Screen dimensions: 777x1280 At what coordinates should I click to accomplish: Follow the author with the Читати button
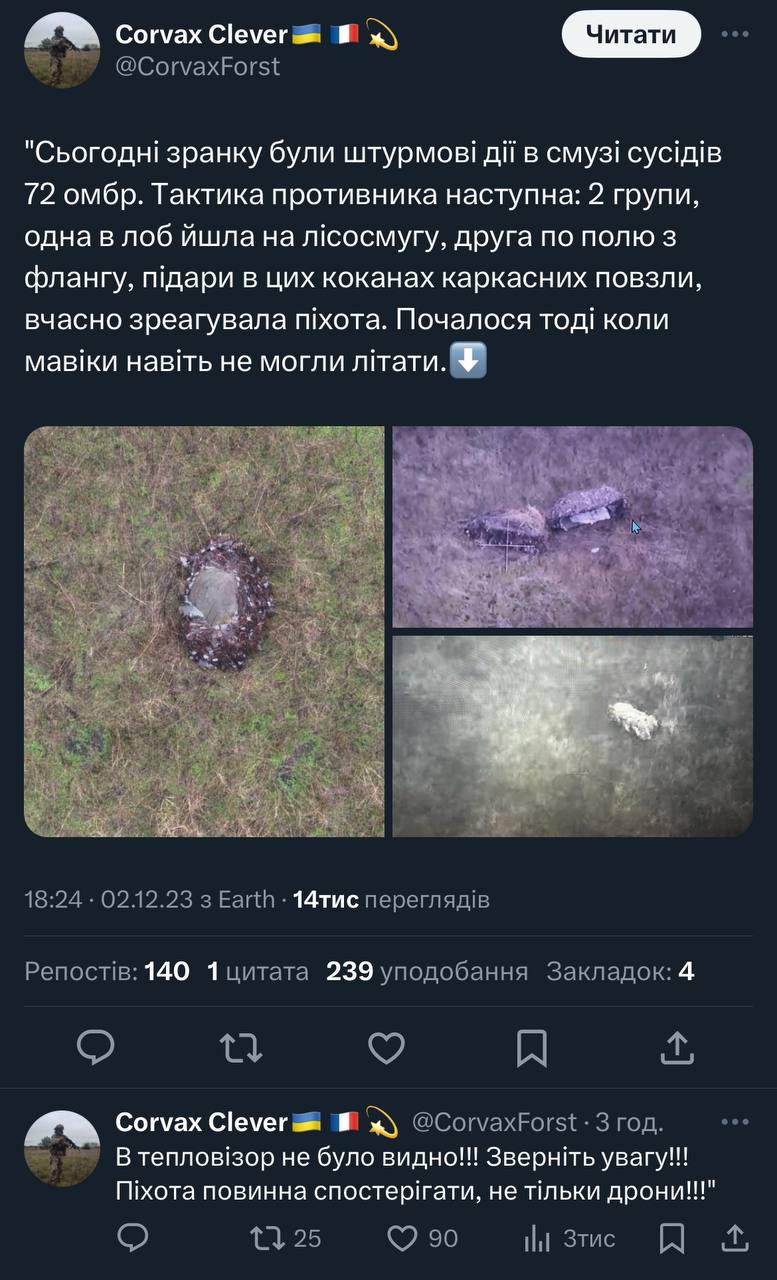click(631, 35)
